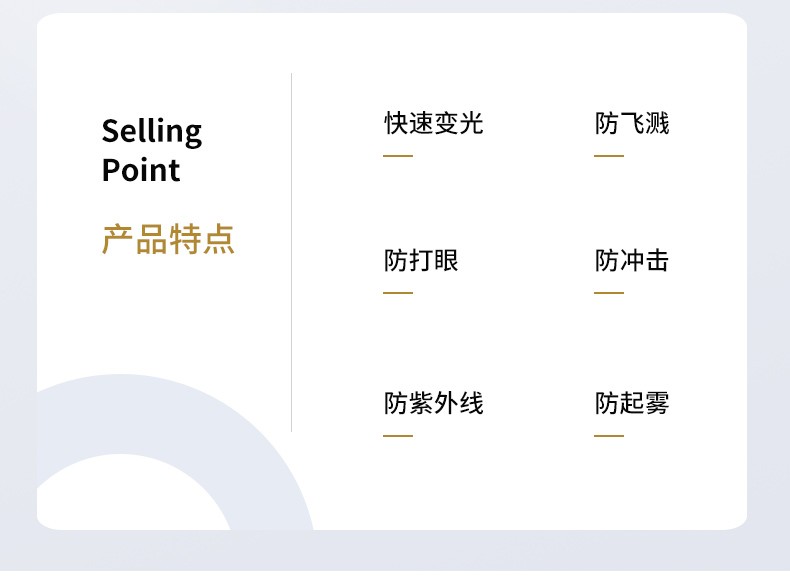The width and height of the screenshot is (790, 576).
Task: Click gold underline below 防打眼
Action: click(x=398, y=292)
